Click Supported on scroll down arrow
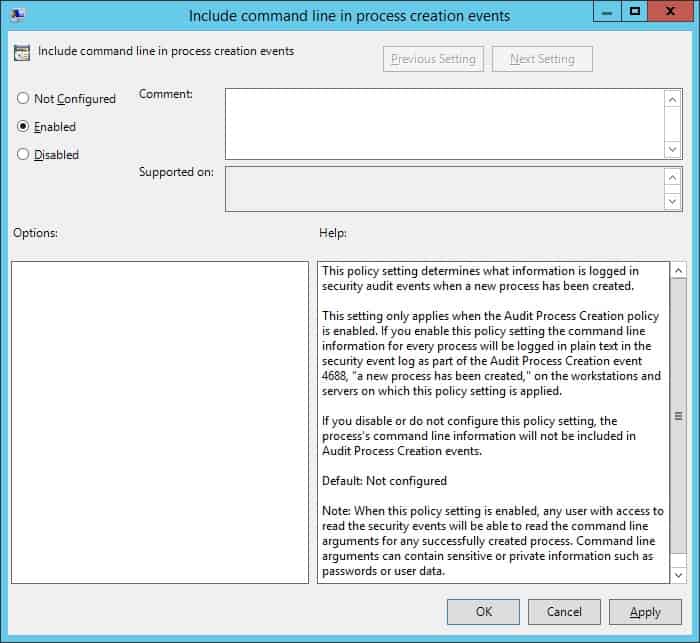 click(673, 200)
